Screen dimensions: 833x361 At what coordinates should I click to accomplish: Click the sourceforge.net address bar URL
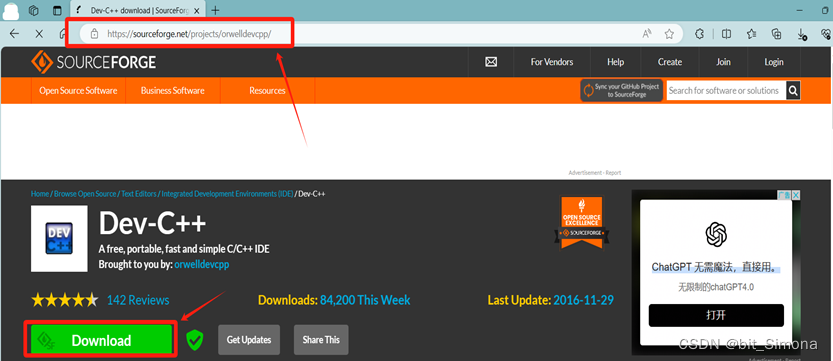click(x=189, y=34)
